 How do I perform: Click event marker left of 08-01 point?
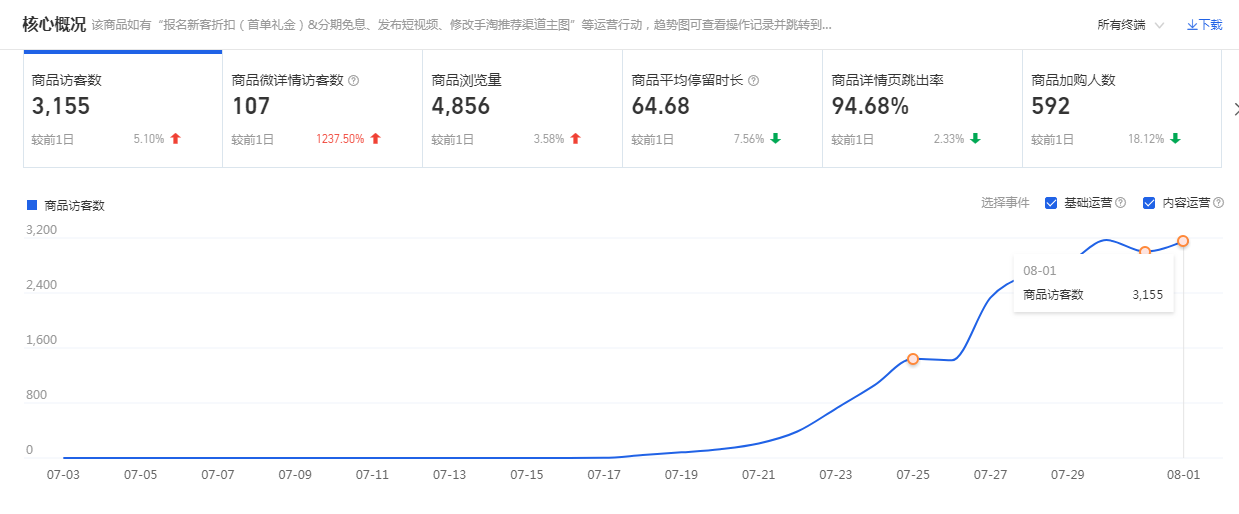click(x=1145, y=251)
